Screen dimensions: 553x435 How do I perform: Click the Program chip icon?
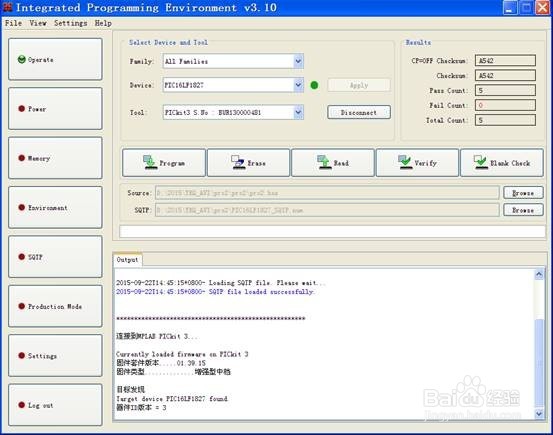pos(150,162)
